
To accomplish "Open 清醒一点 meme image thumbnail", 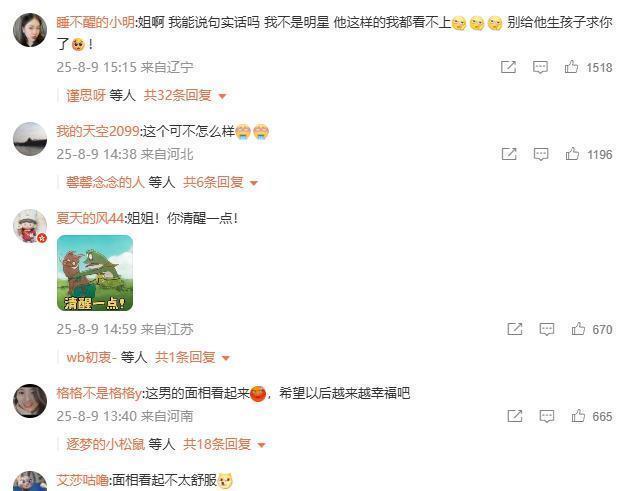I will click(x=95, y=273).
